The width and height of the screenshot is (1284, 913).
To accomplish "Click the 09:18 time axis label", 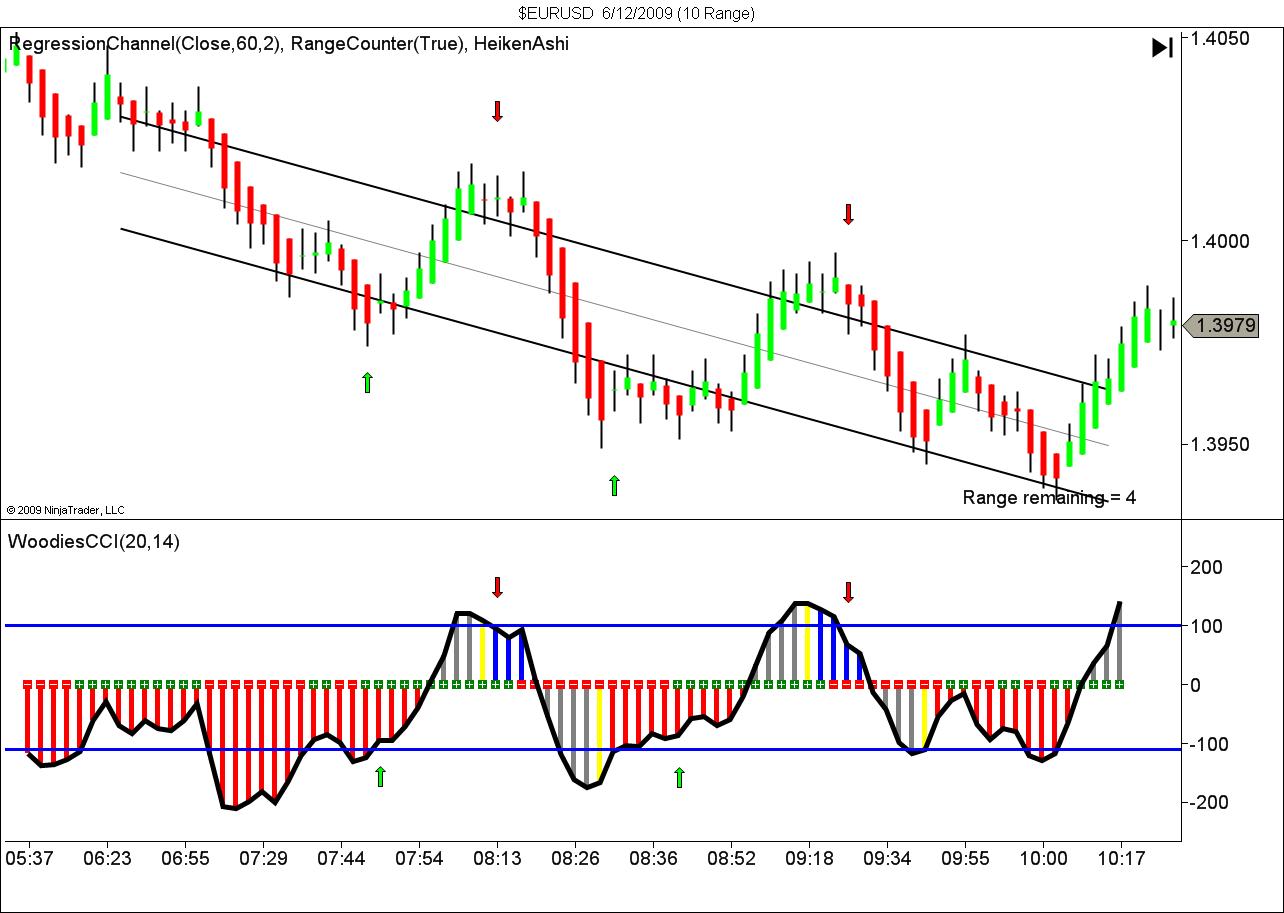I will coord(809,858).
